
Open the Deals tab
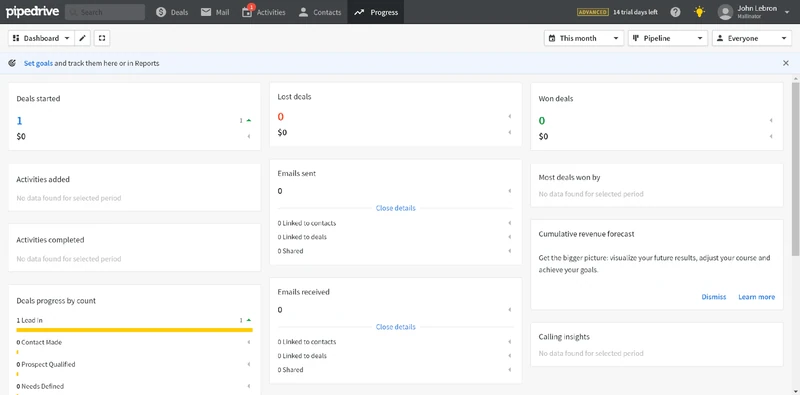pos(172,12)
